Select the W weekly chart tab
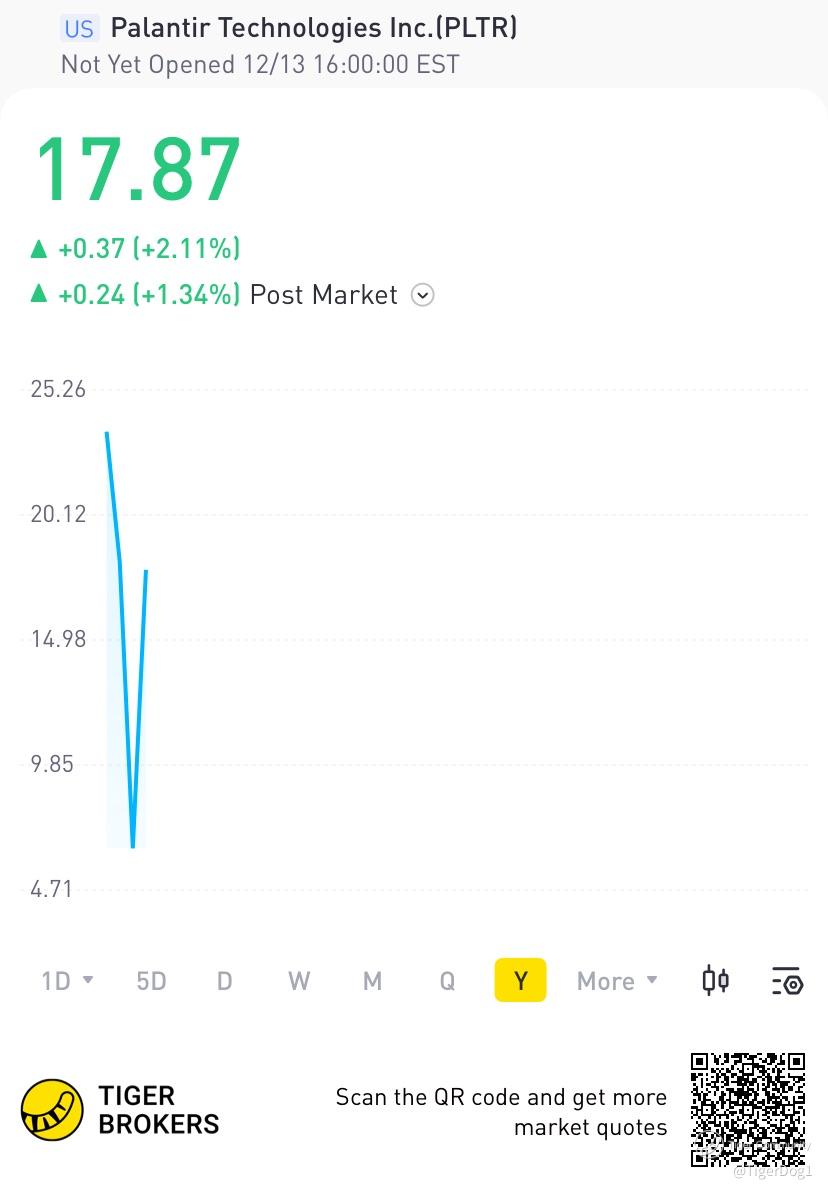 [298, 981]
